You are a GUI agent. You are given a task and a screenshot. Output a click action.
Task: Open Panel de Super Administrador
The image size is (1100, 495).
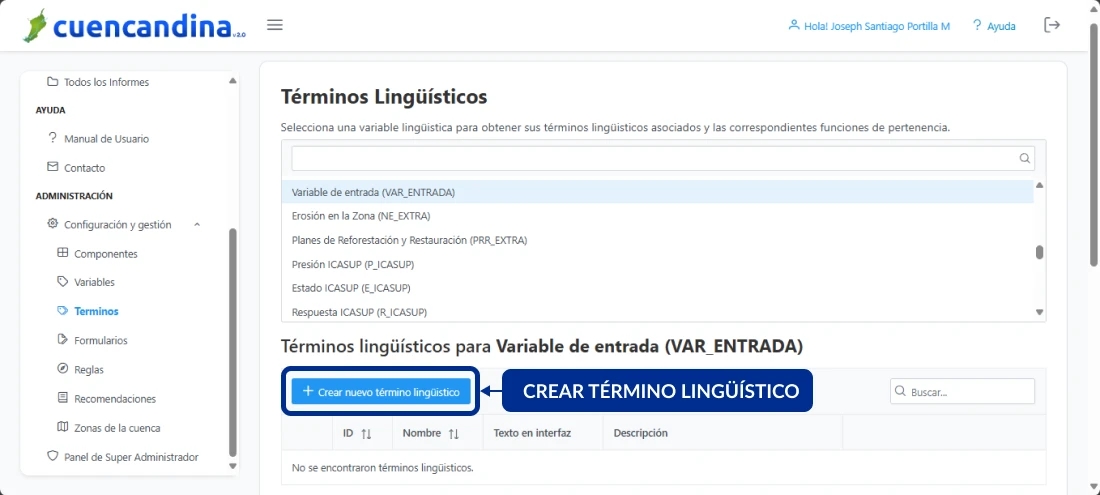click(131, 457)
